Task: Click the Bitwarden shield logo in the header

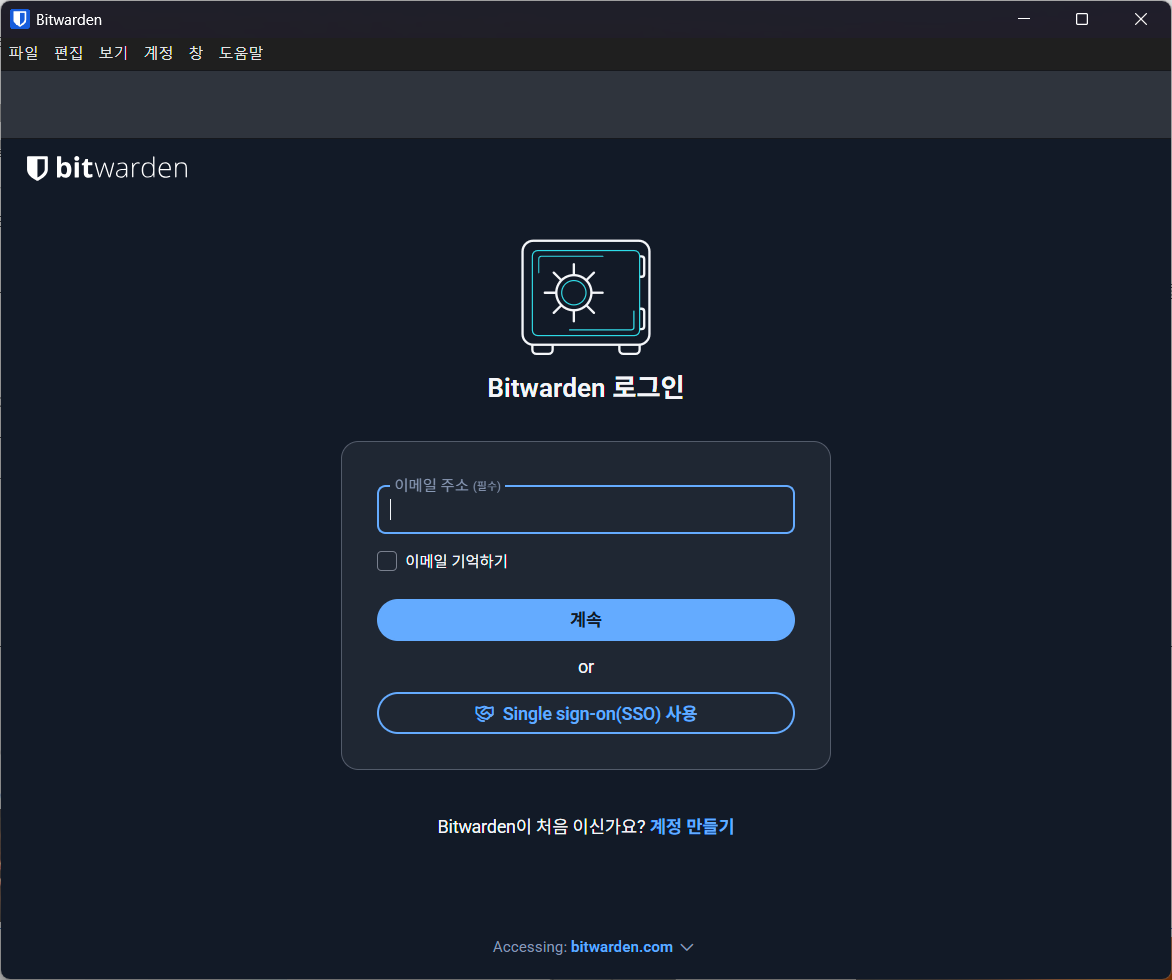Action: click(37, 167)
